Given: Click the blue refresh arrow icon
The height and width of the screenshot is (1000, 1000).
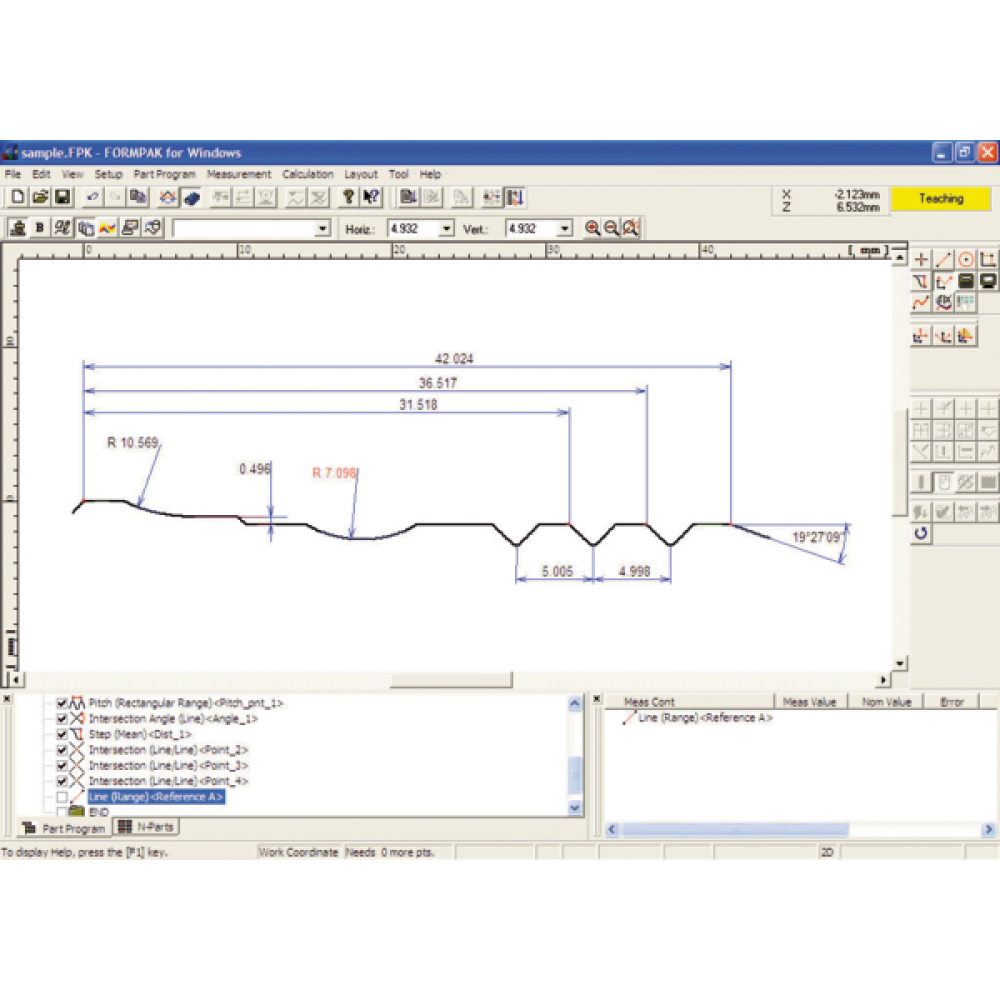Looking at the screenshot, I should (921, 534).
